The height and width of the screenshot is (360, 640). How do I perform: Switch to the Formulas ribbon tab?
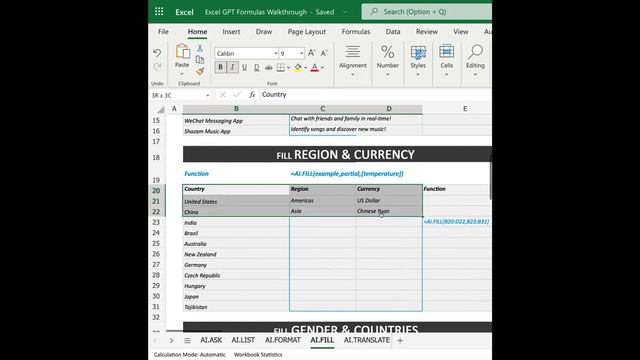[x=356, y=31]
